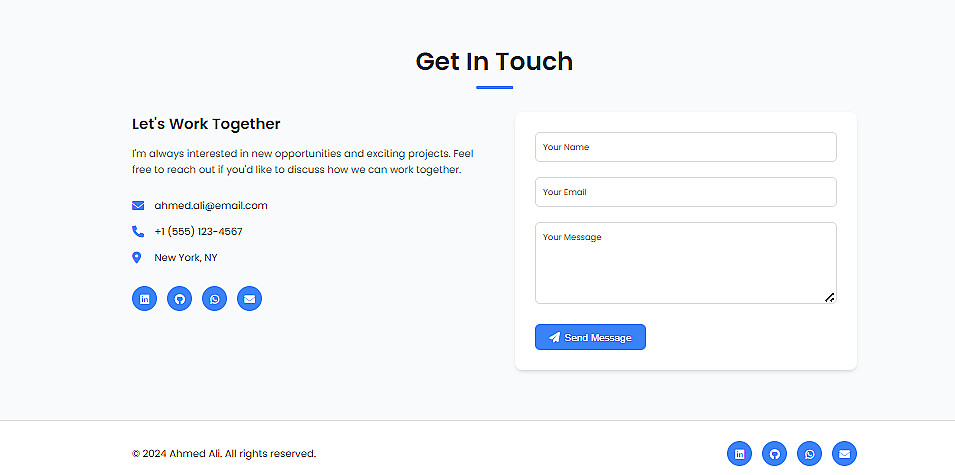Focus the Your Name input field
Screen dimensions: 955x475
[x=685, y=147]
